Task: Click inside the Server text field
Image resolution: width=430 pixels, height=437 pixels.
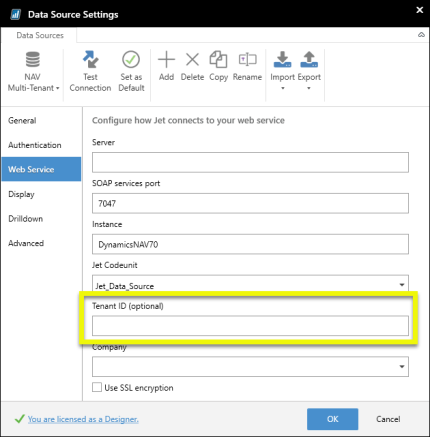Action: point(250,162)
